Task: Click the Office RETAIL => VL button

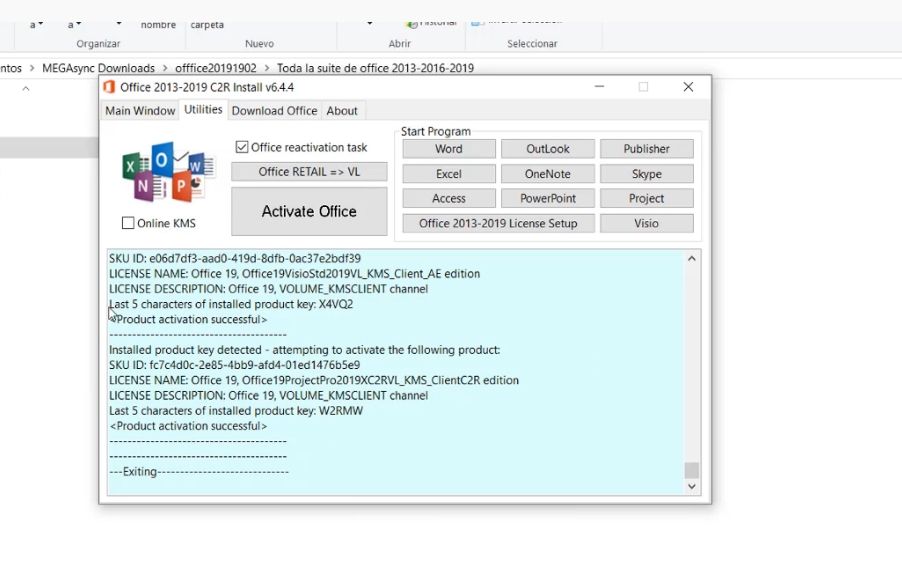Action: (x=309, y=171)
